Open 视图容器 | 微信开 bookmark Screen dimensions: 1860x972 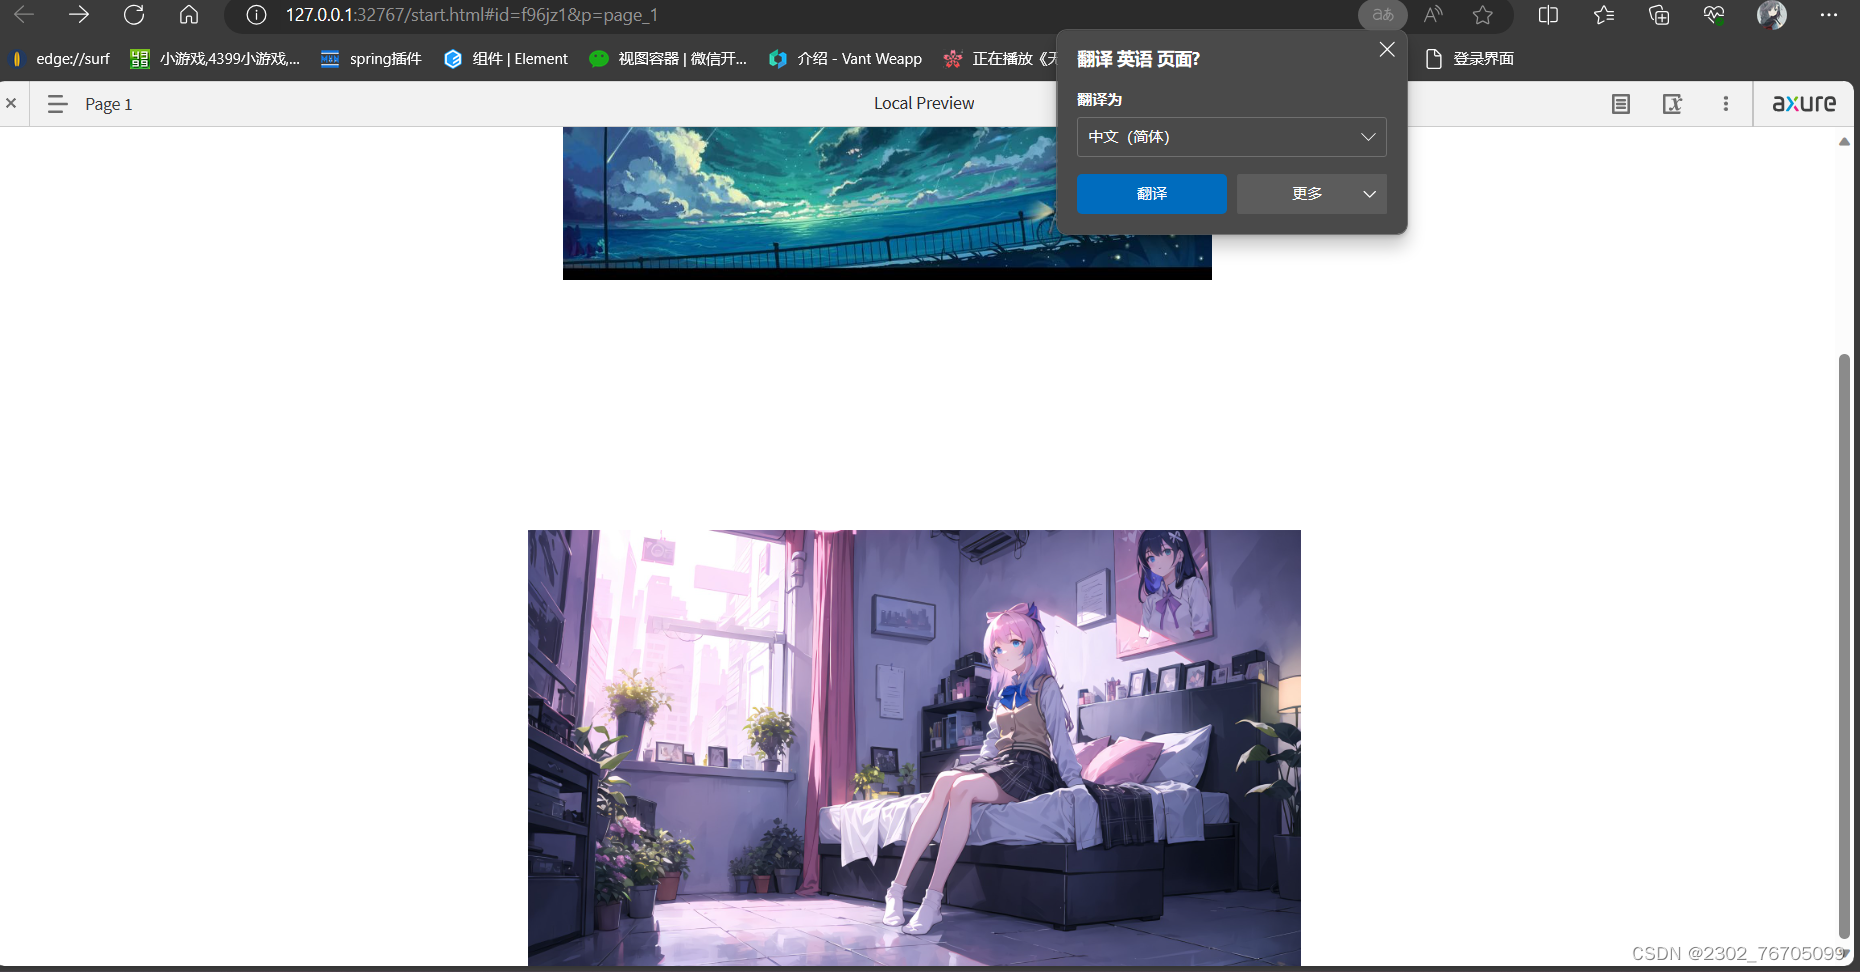click(x=668, y=59)
